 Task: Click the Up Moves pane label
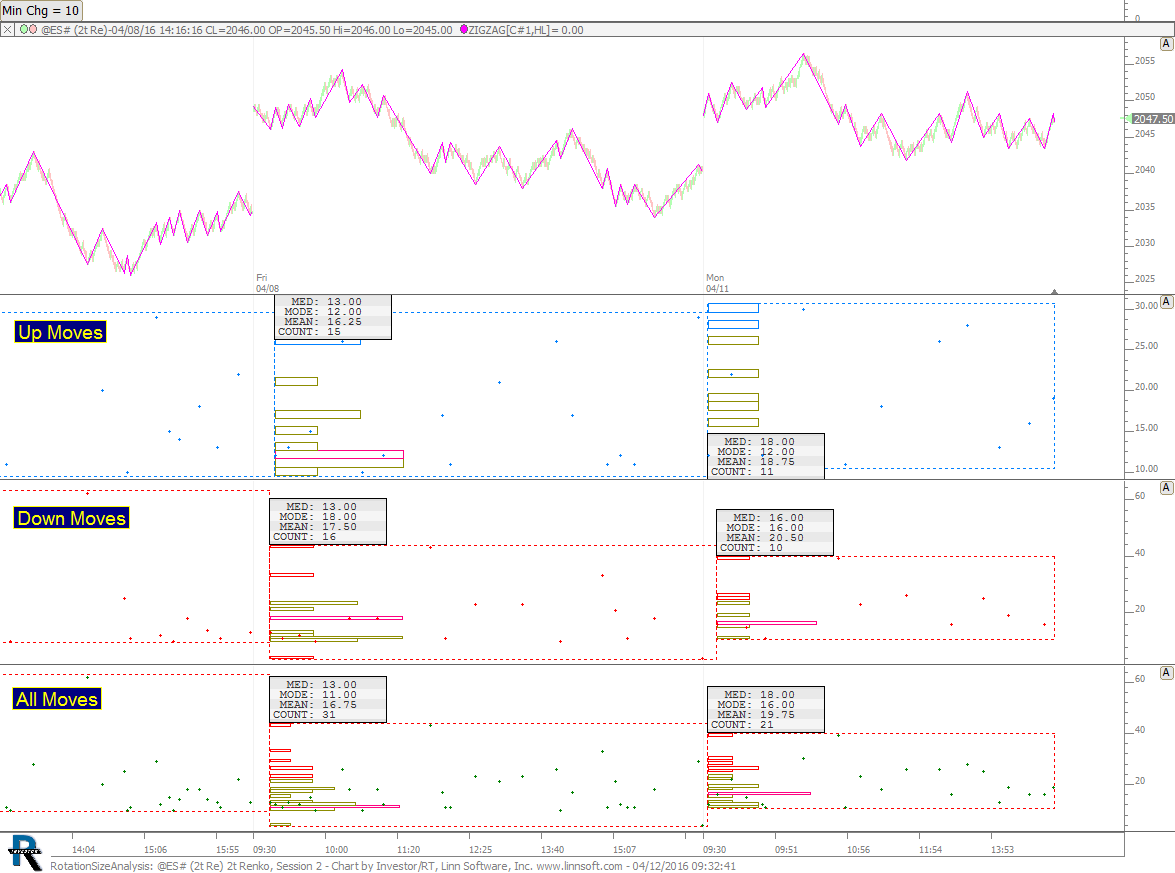click(x=61, y=332)
